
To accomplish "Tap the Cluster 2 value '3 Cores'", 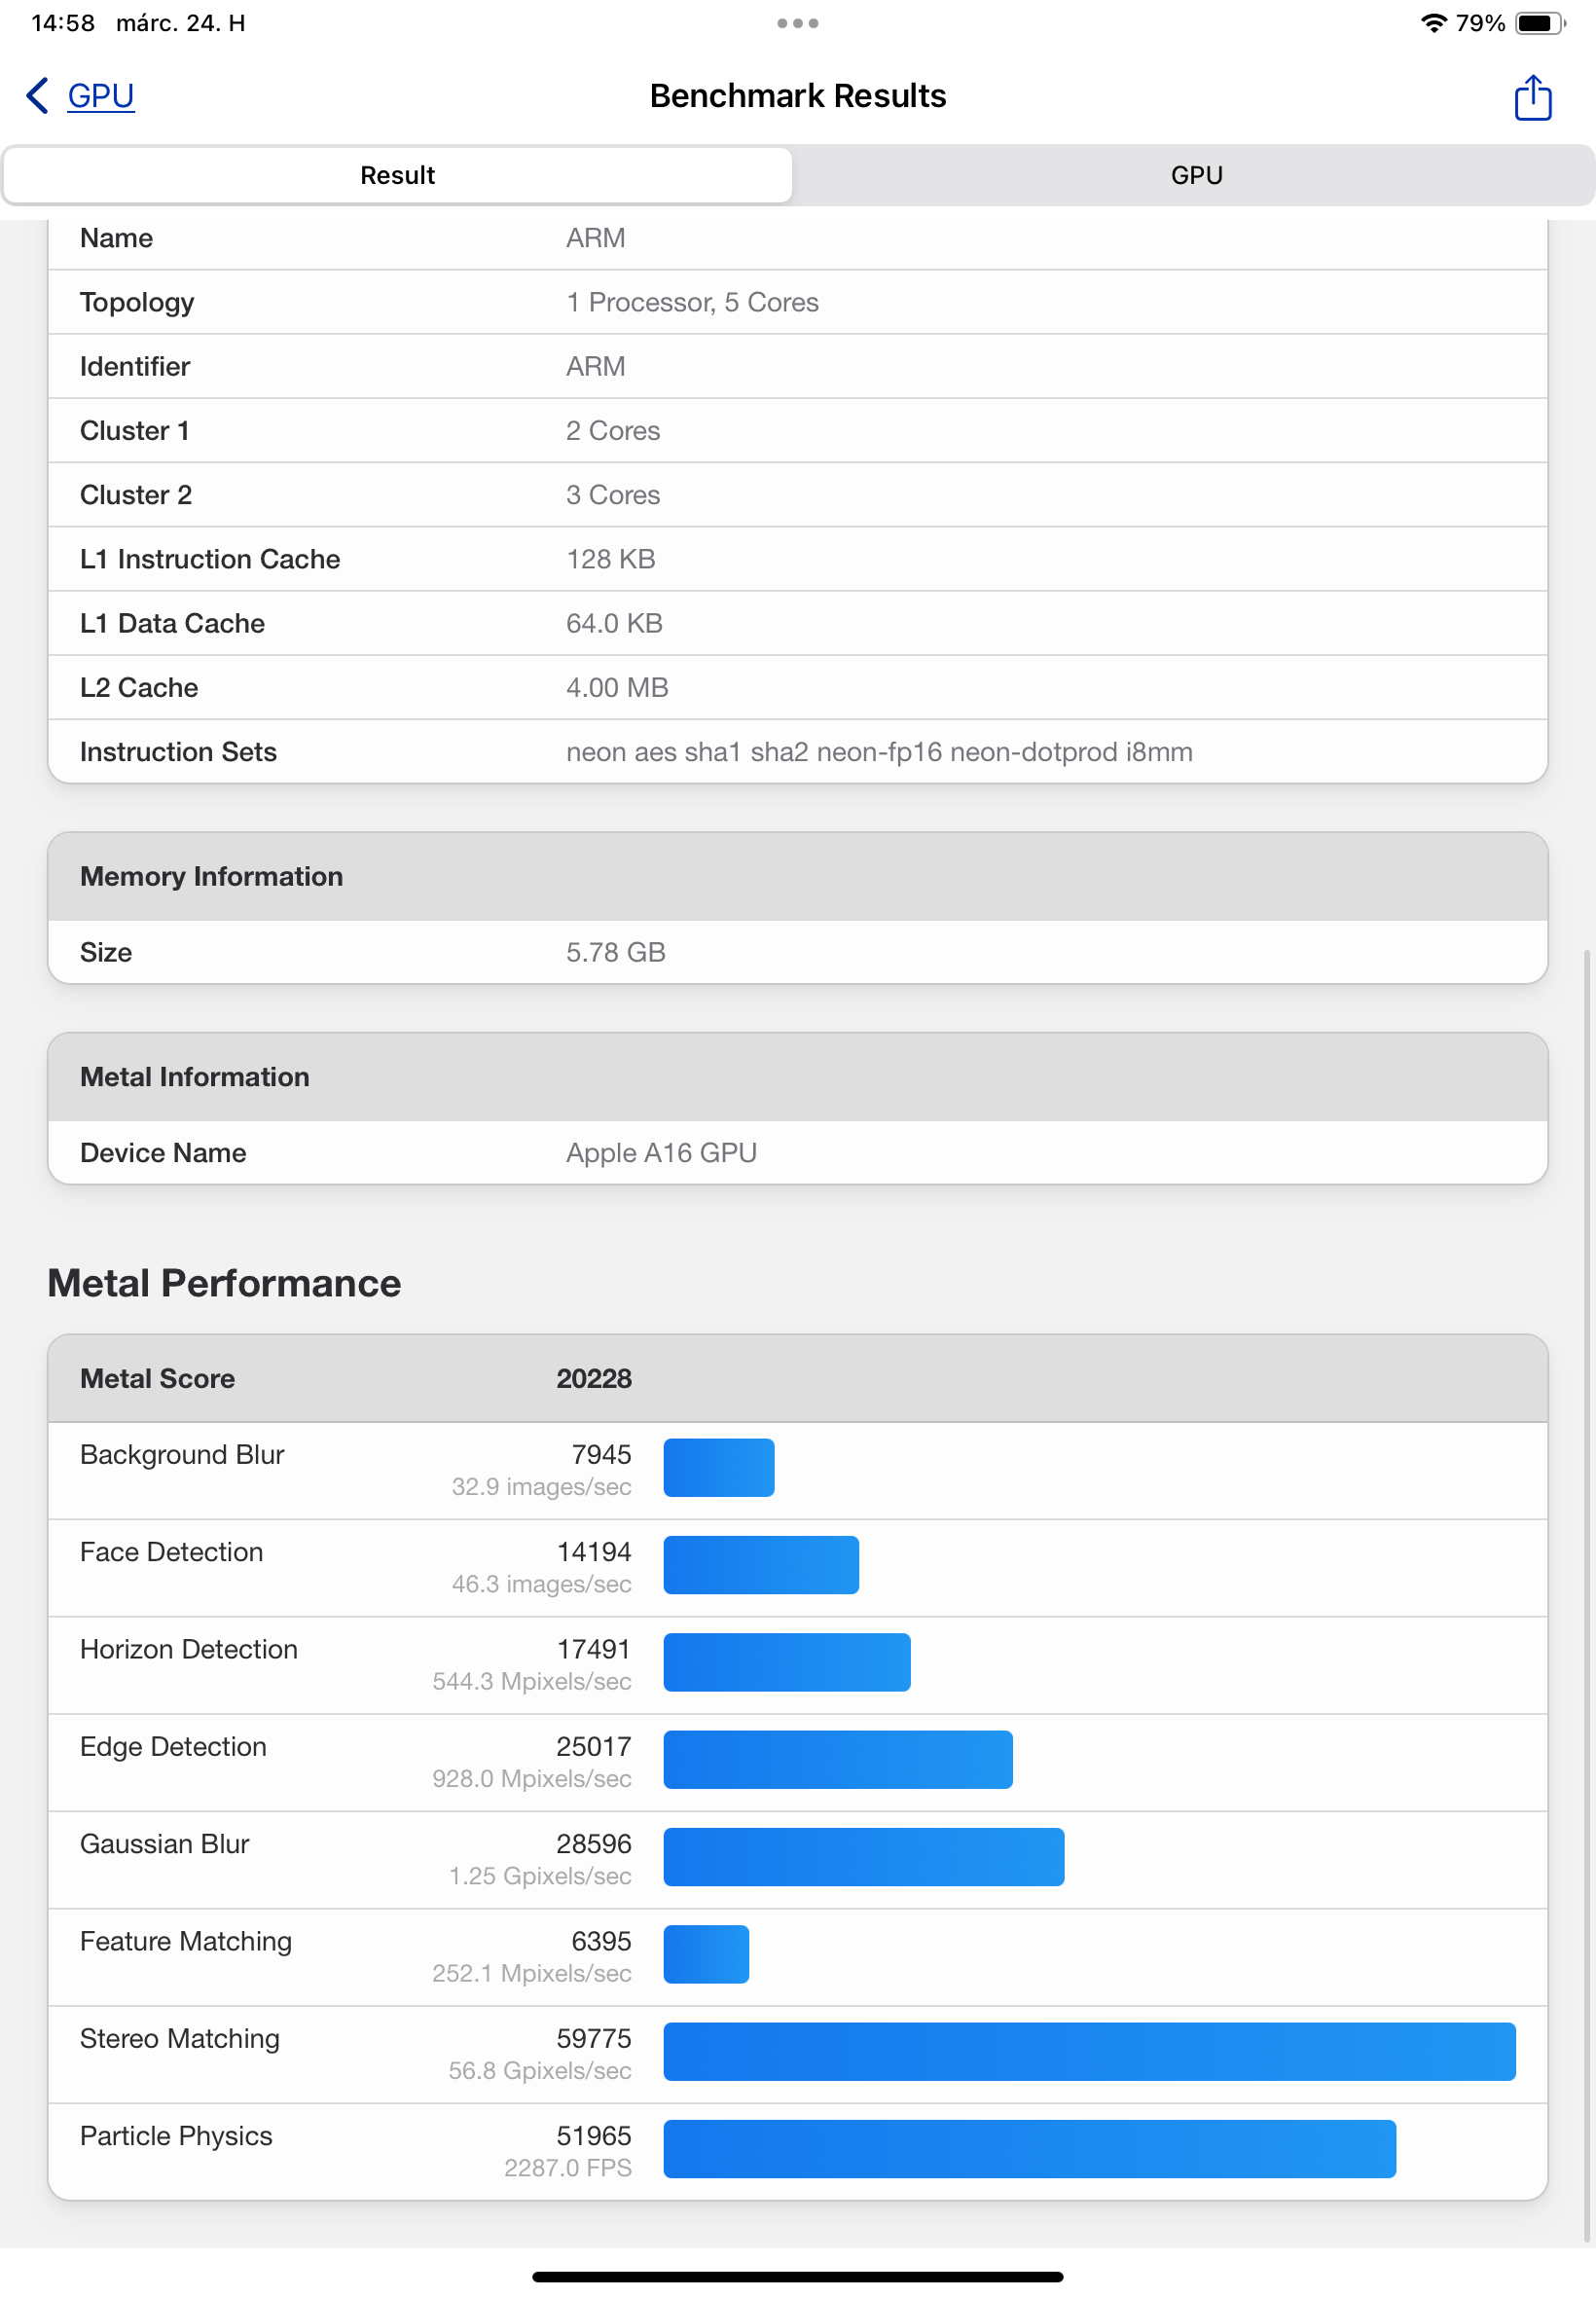I will (613, 495).
